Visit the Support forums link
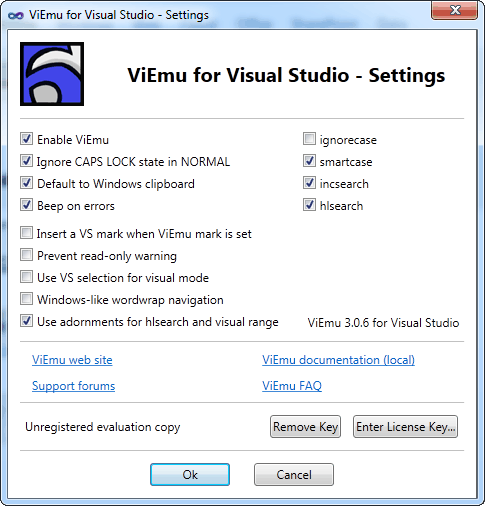This screenshot has height=506, width=485. click(x=73, y=386)
